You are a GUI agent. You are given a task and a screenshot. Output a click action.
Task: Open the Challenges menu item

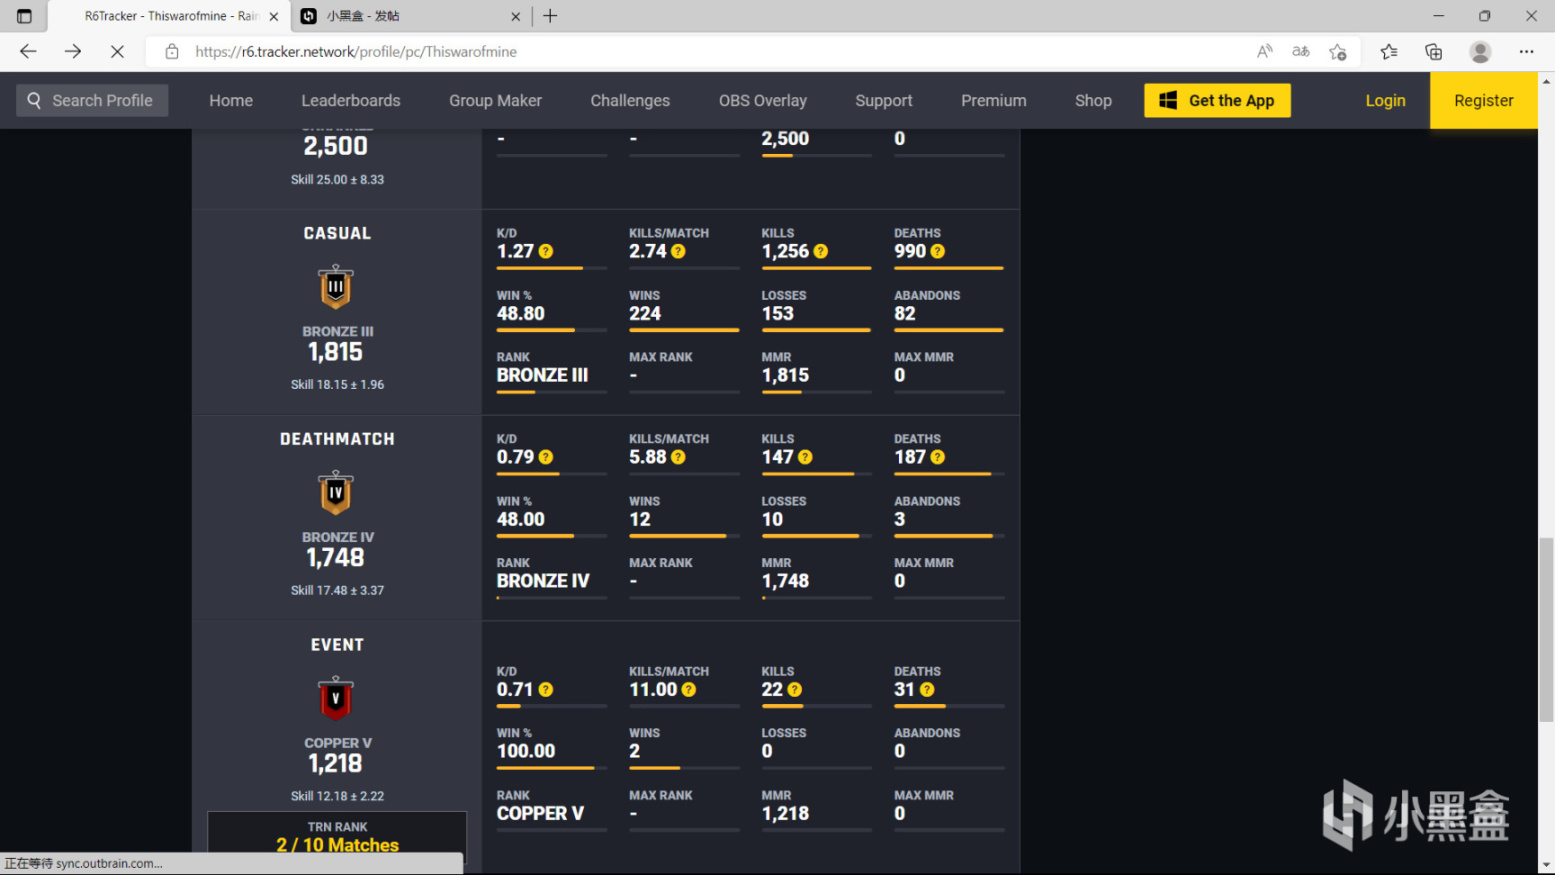pyautogui.click(x=630, y=100)
